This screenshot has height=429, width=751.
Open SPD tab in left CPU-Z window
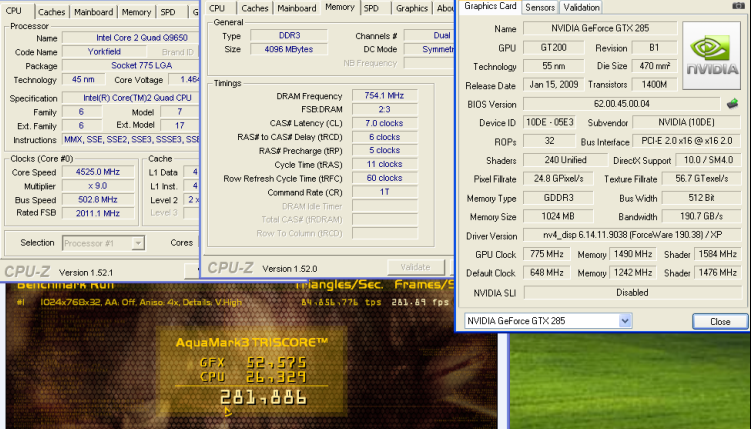[168, 12]
